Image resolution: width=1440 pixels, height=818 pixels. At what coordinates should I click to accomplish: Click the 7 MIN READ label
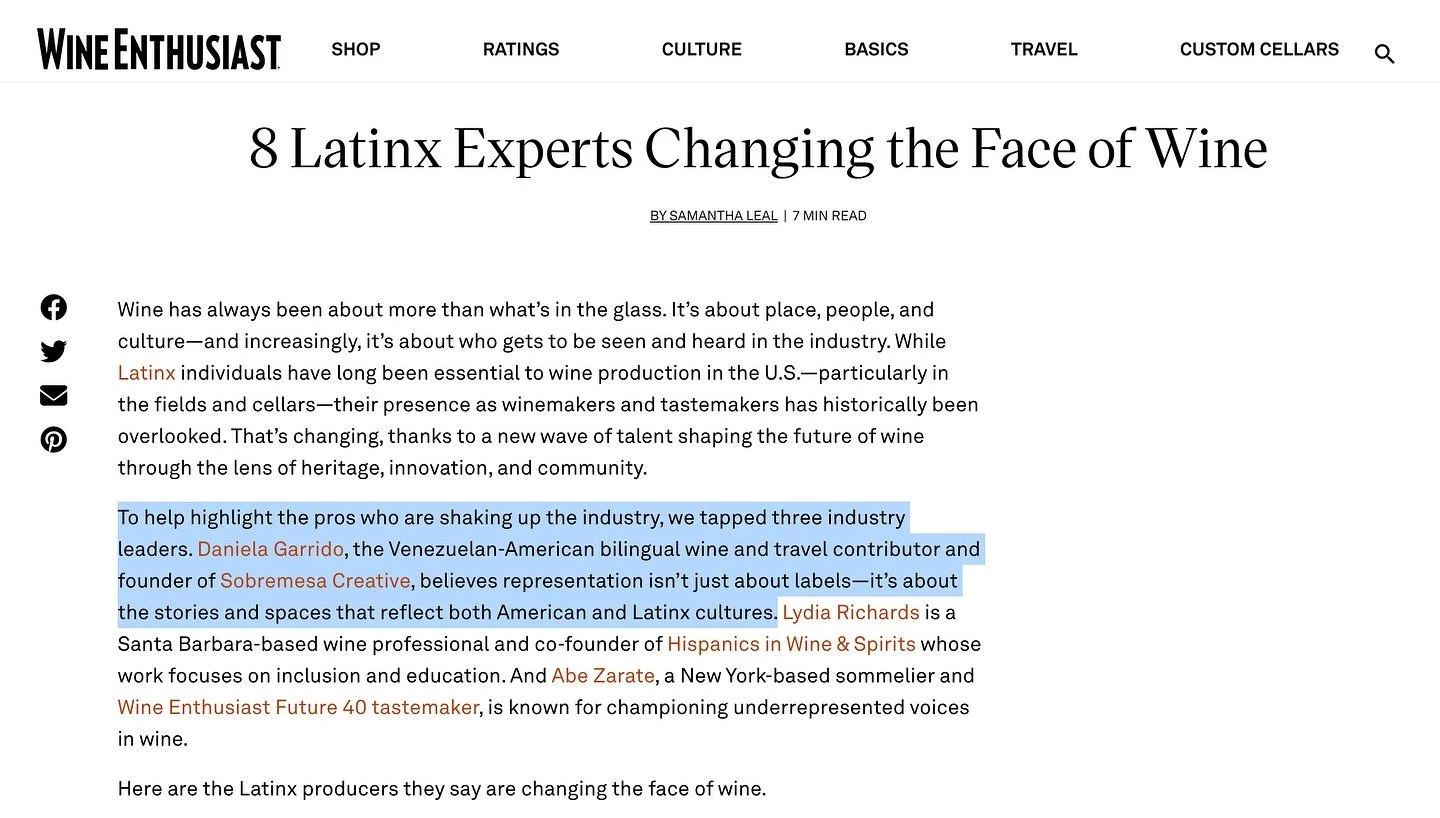click(x=830, y=215)
